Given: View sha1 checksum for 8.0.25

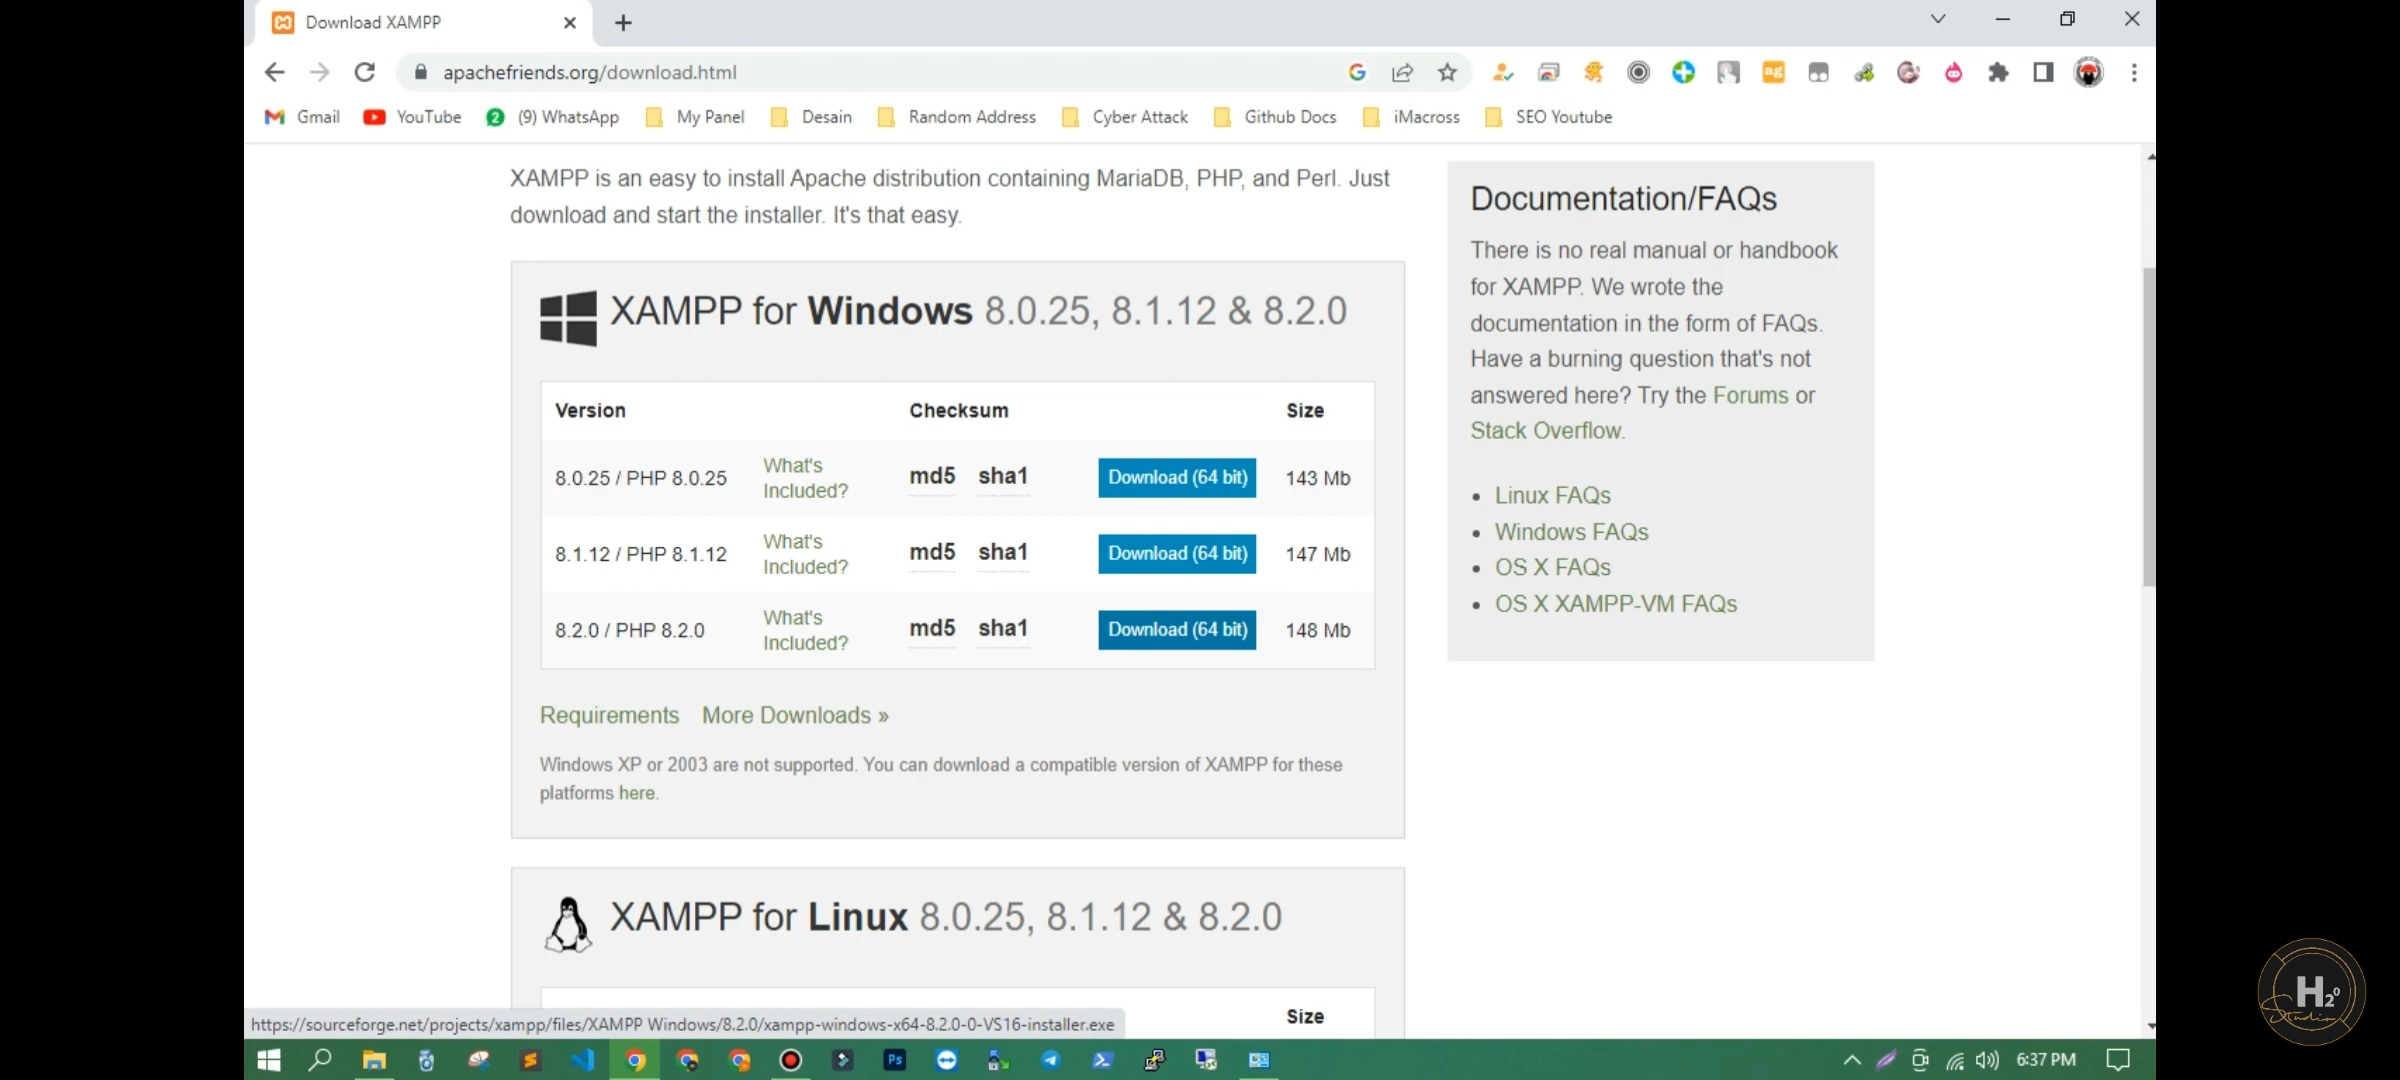Looking at the screenshot, I should pyautogui.click(x=1003, y=476).
